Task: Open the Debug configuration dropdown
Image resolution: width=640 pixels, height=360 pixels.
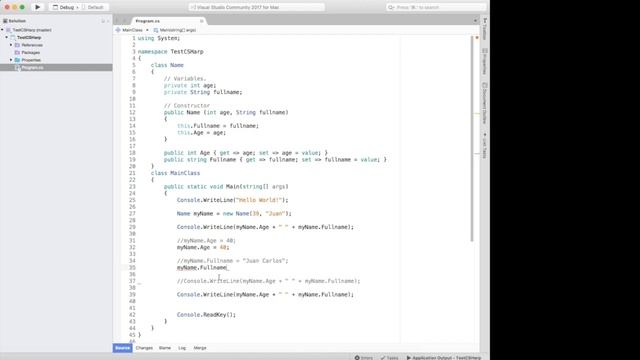Action: point(64,7)
